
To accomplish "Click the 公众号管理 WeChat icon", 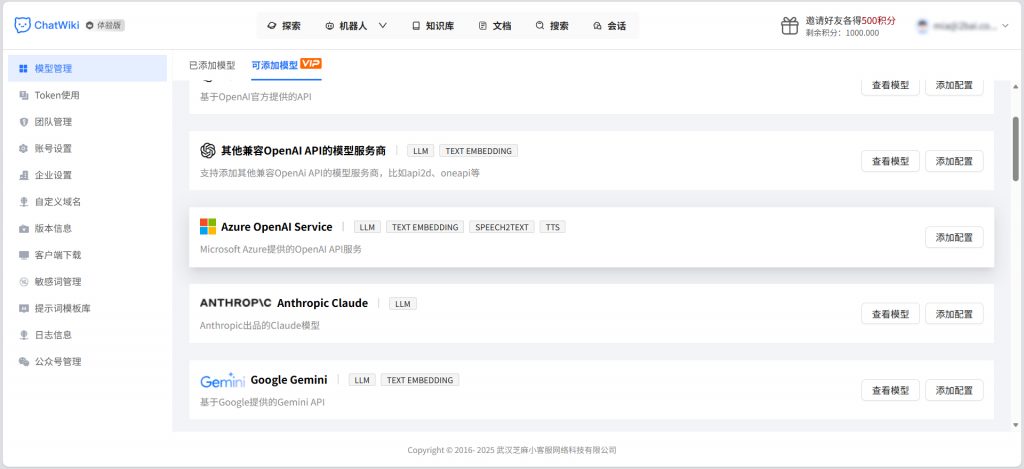I will click(24, 361).
